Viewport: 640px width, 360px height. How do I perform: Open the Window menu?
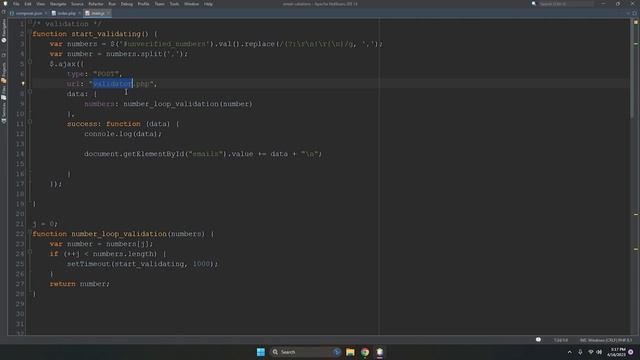point(191,4)
